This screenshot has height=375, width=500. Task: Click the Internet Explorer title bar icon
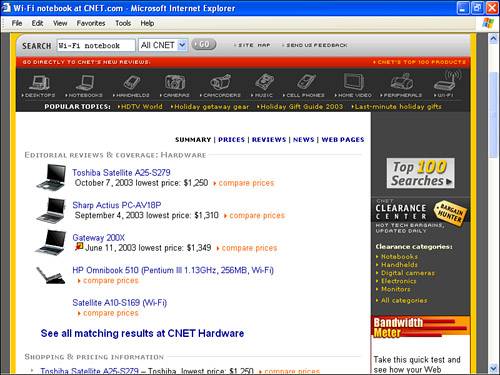click(x=6, y=8)
